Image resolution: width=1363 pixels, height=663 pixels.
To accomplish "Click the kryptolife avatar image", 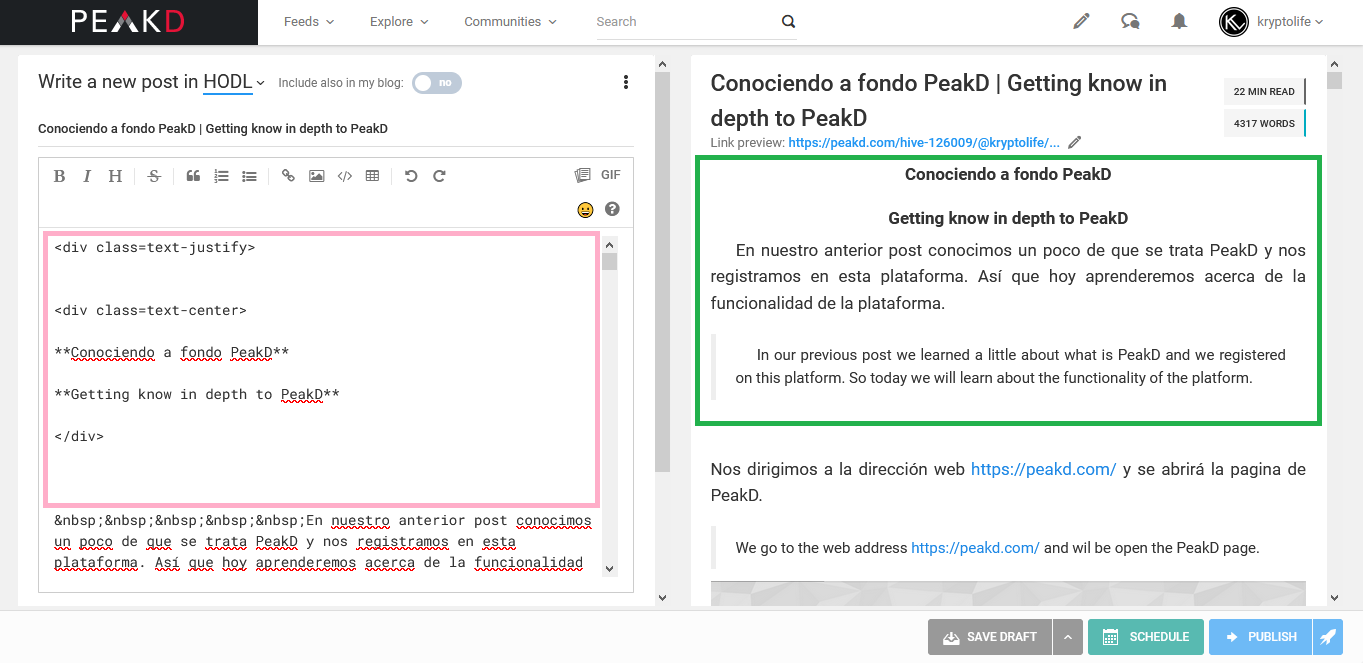I will 1234,21.
